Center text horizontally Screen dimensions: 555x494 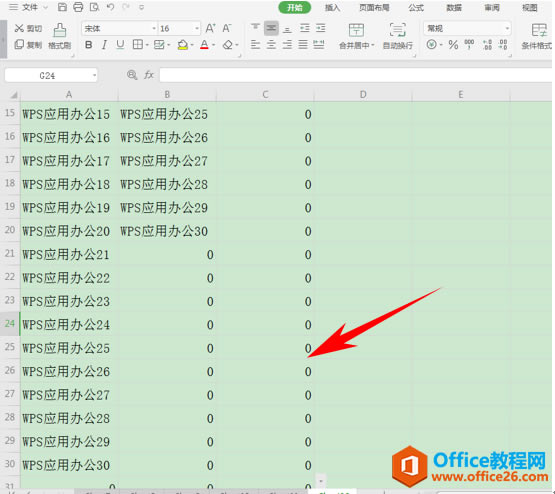click(x=271, y=45)
